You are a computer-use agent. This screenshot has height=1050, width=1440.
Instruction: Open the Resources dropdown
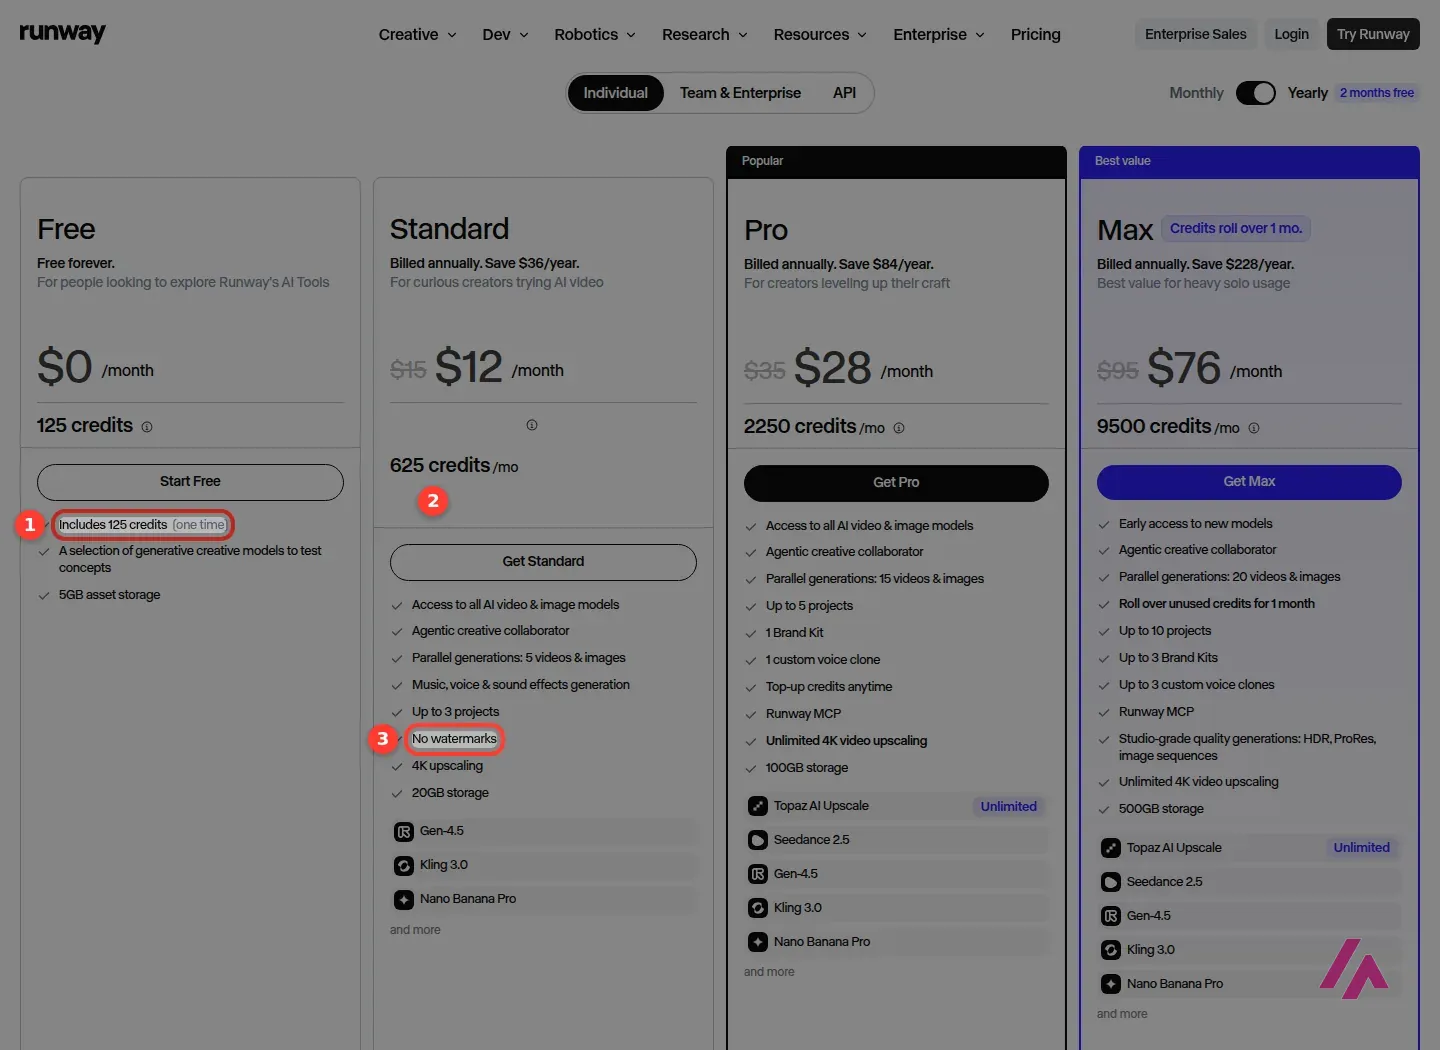(x=821, y=34)
